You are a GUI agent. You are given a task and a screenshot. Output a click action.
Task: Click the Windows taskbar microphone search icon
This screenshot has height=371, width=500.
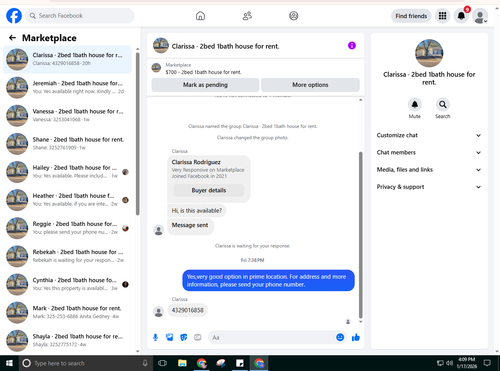tap(145, 363)
